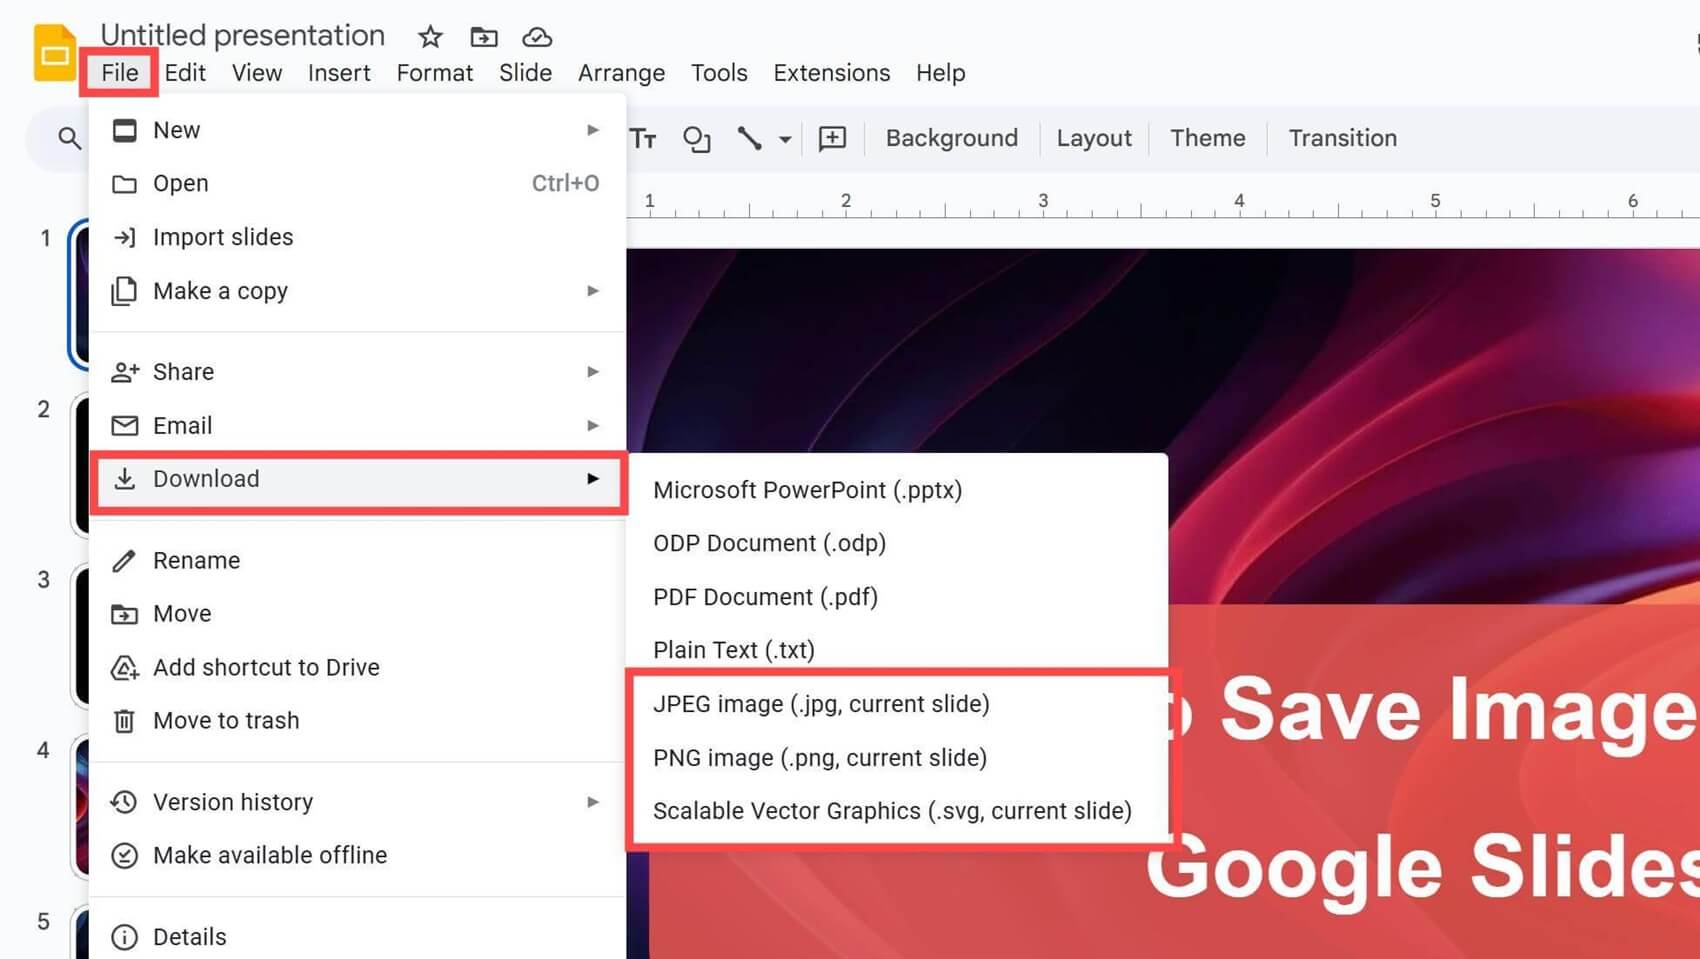
Task: Click the Email envelope icon
Action: [124, 426]
